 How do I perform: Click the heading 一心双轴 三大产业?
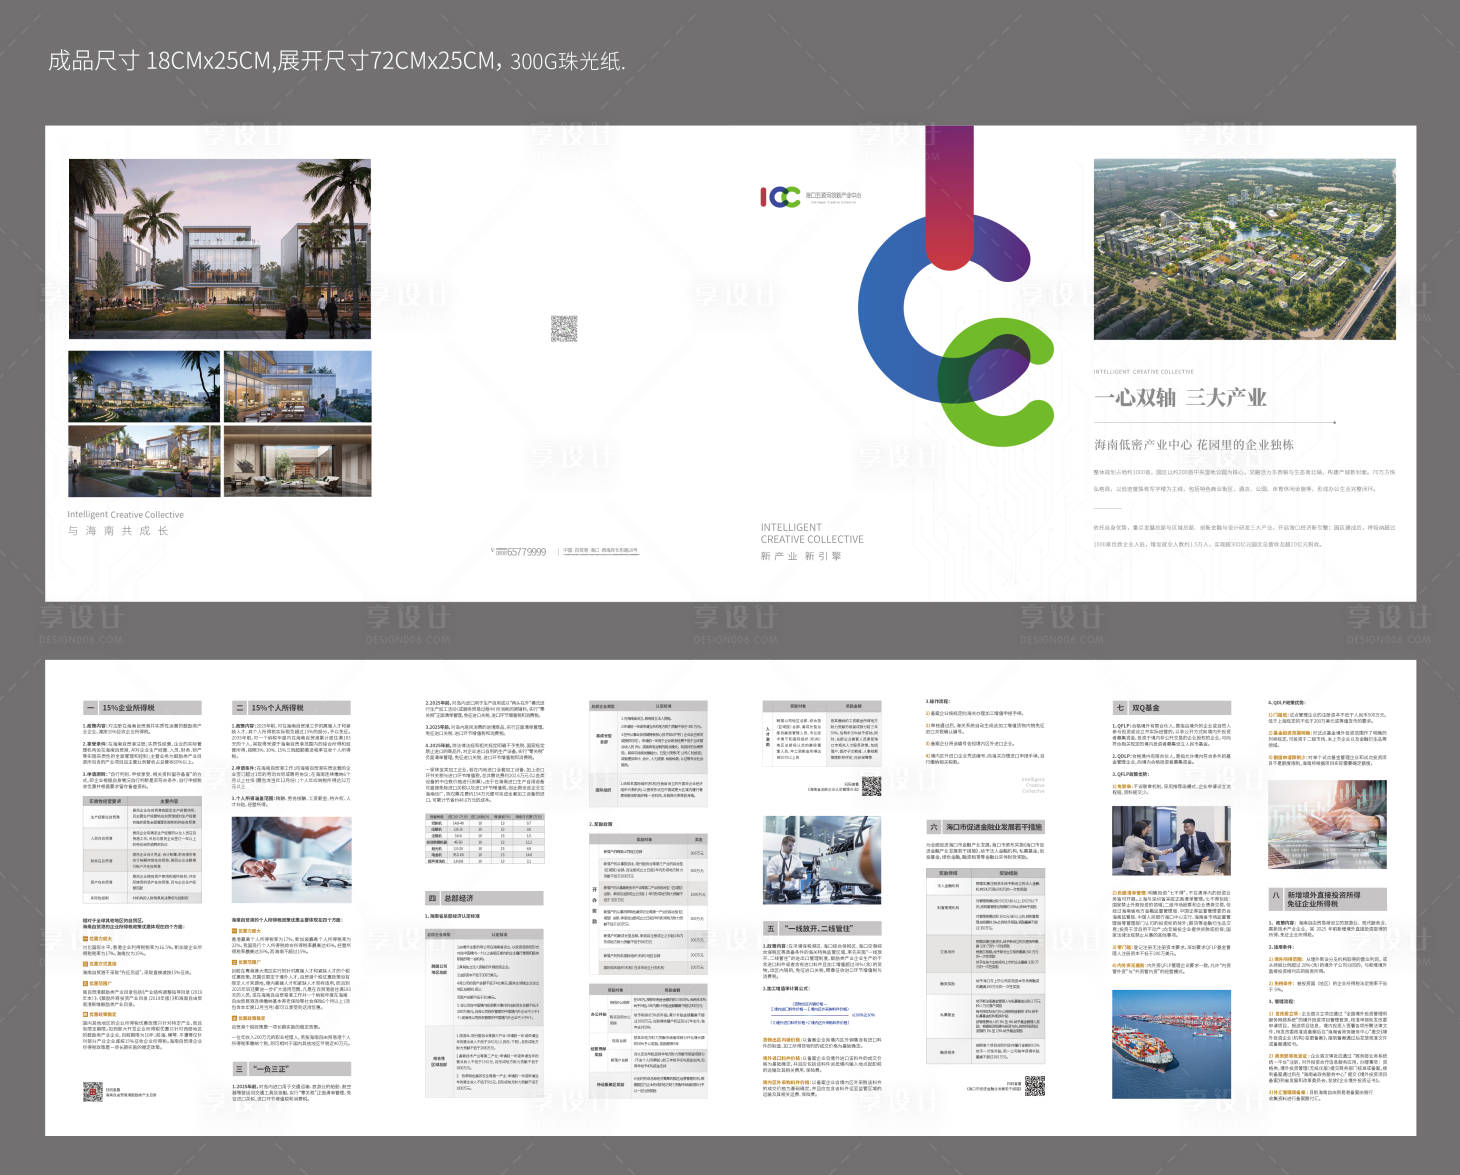point(1180,397)
